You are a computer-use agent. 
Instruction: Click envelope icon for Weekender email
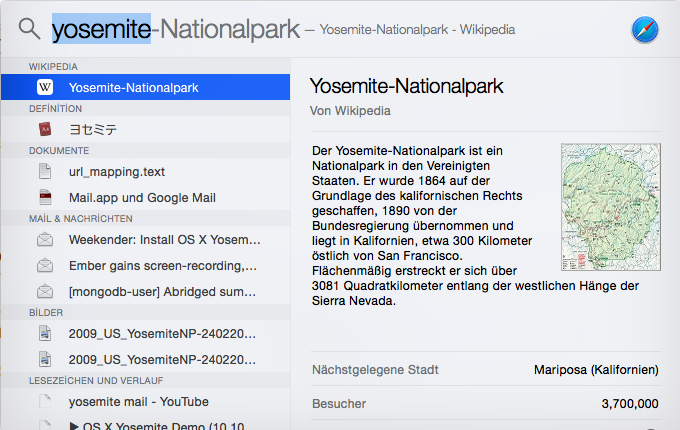(45, 240)
